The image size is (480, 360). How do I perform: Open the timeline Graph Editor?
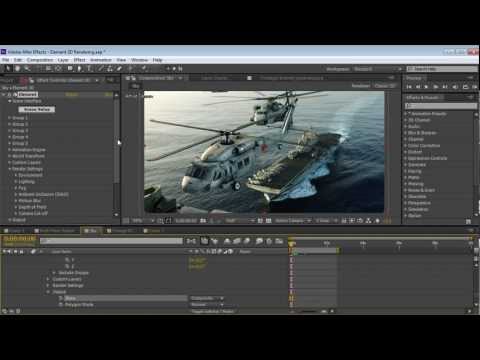[x=279, y=241]
